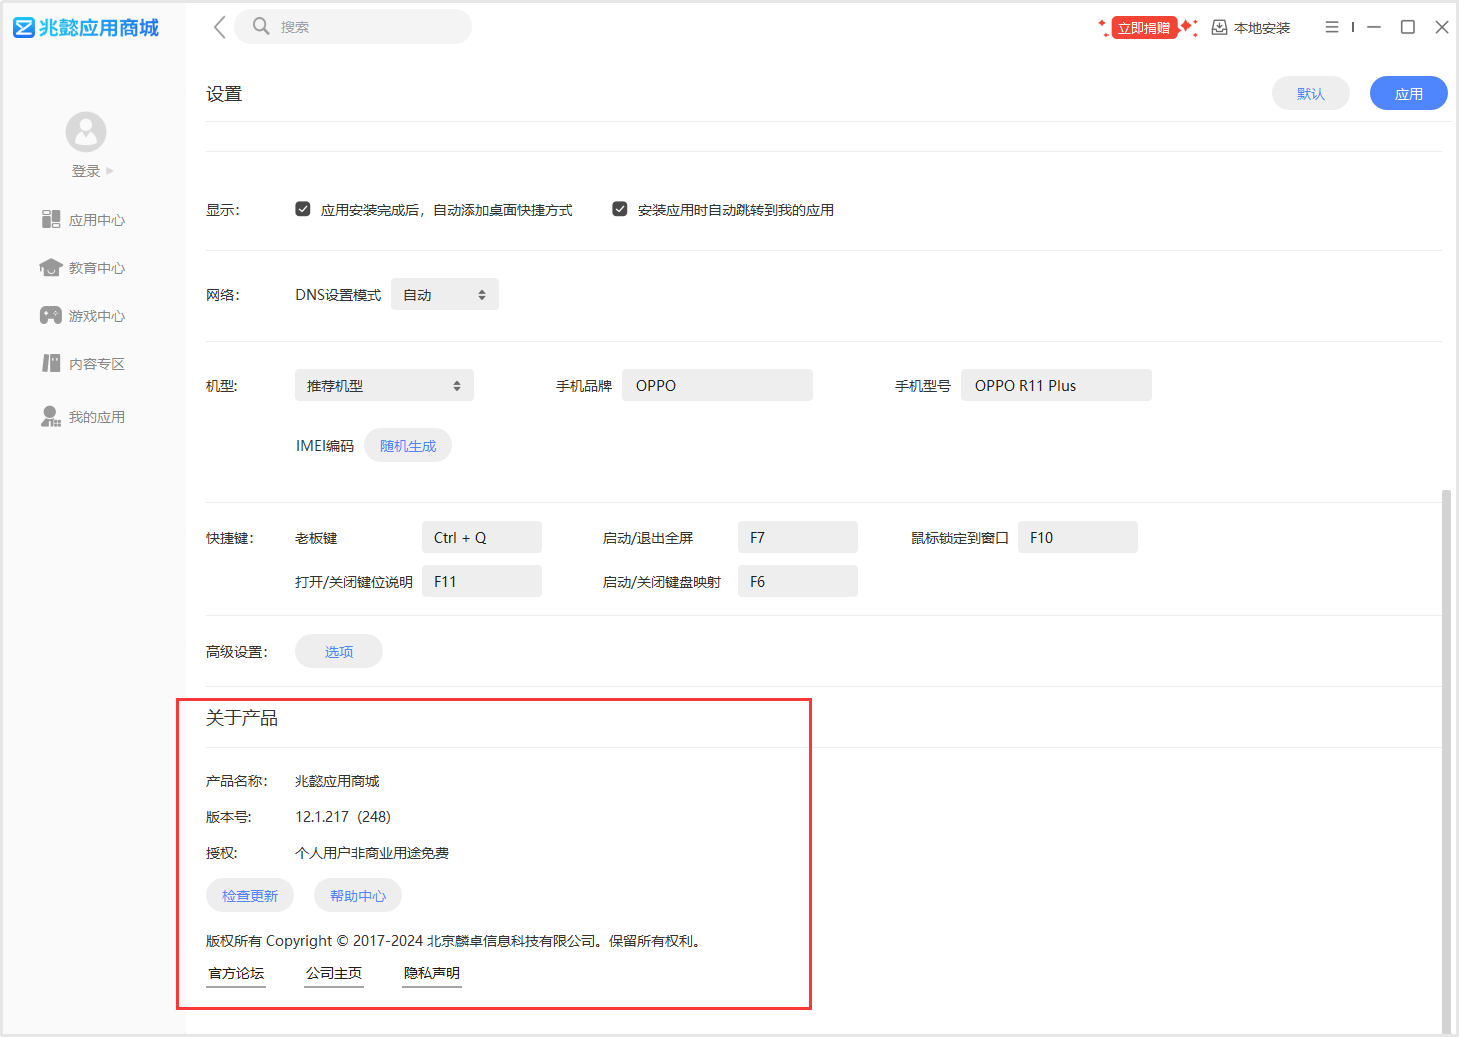Click 随机生成 for IMEI code

pos(407,445)
